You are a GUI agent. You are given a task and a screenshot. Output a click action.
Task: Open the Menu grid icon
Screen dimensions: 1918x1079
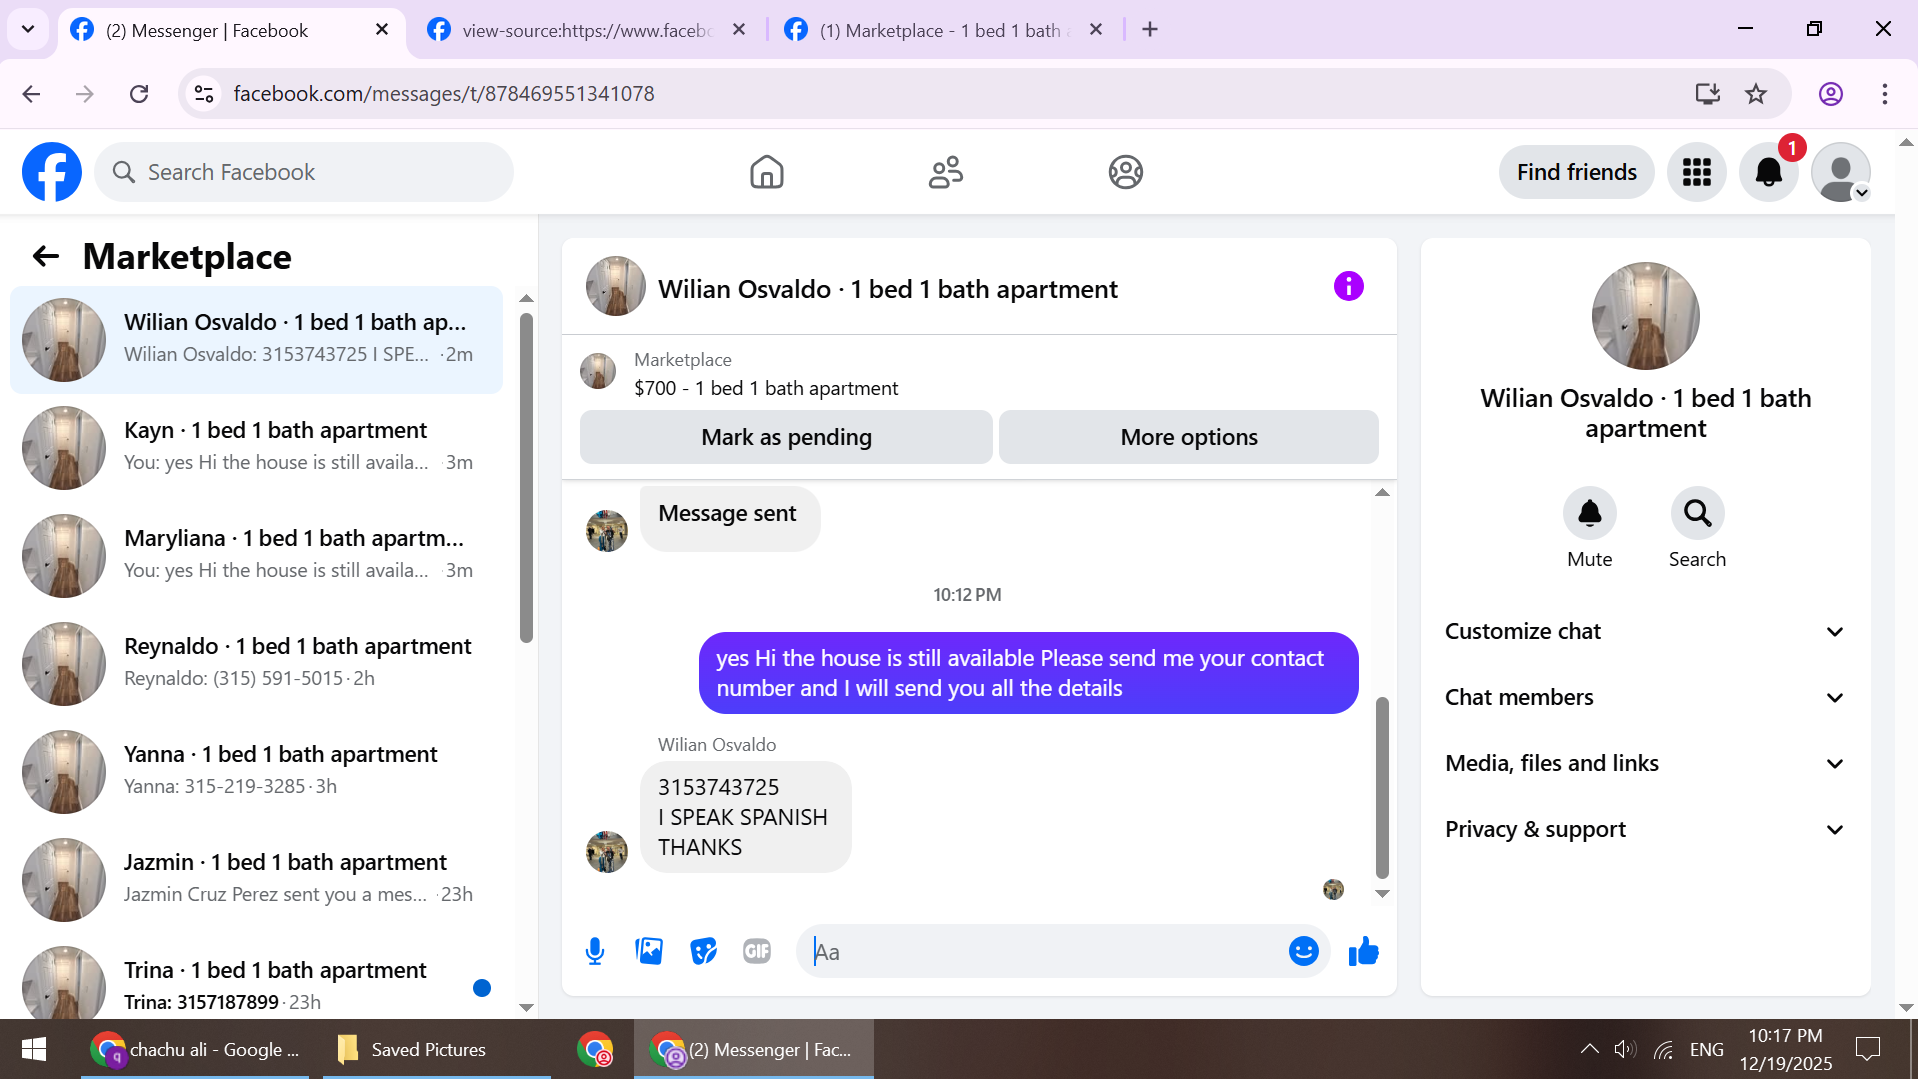click(1697, 172)
